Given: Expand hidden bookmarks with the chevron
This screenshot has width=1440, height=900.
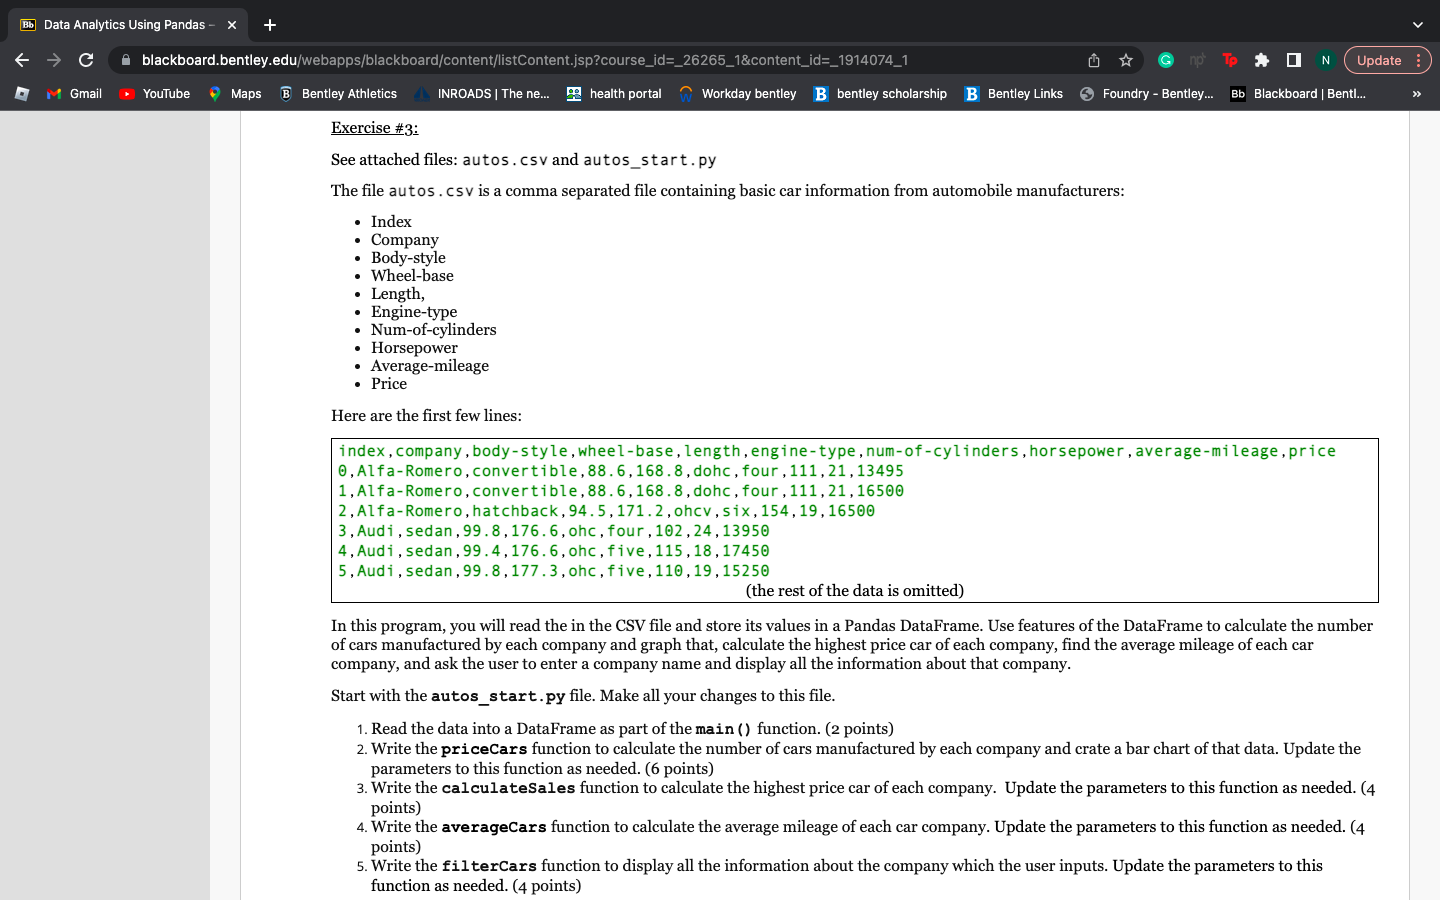Looking at the screenshot, I should tap(1415, 93).
